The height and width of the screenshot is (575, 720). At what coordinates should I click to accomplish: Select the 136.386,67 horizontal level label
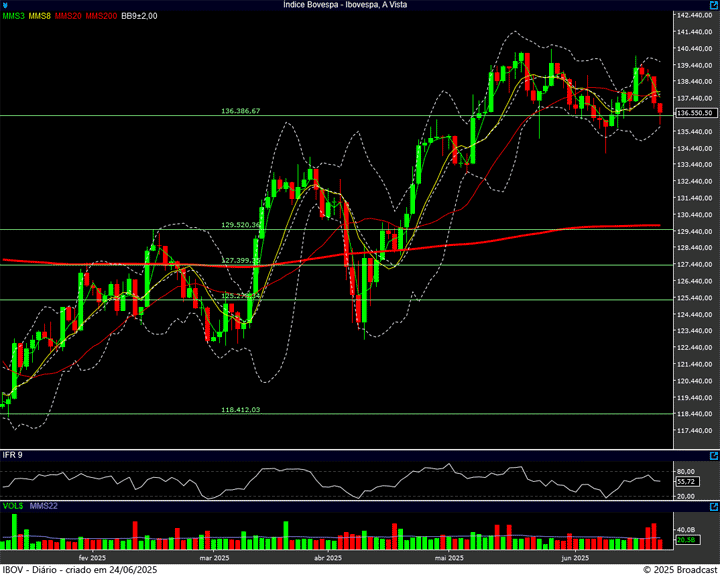pyautogui.click(x=240, y=111)
